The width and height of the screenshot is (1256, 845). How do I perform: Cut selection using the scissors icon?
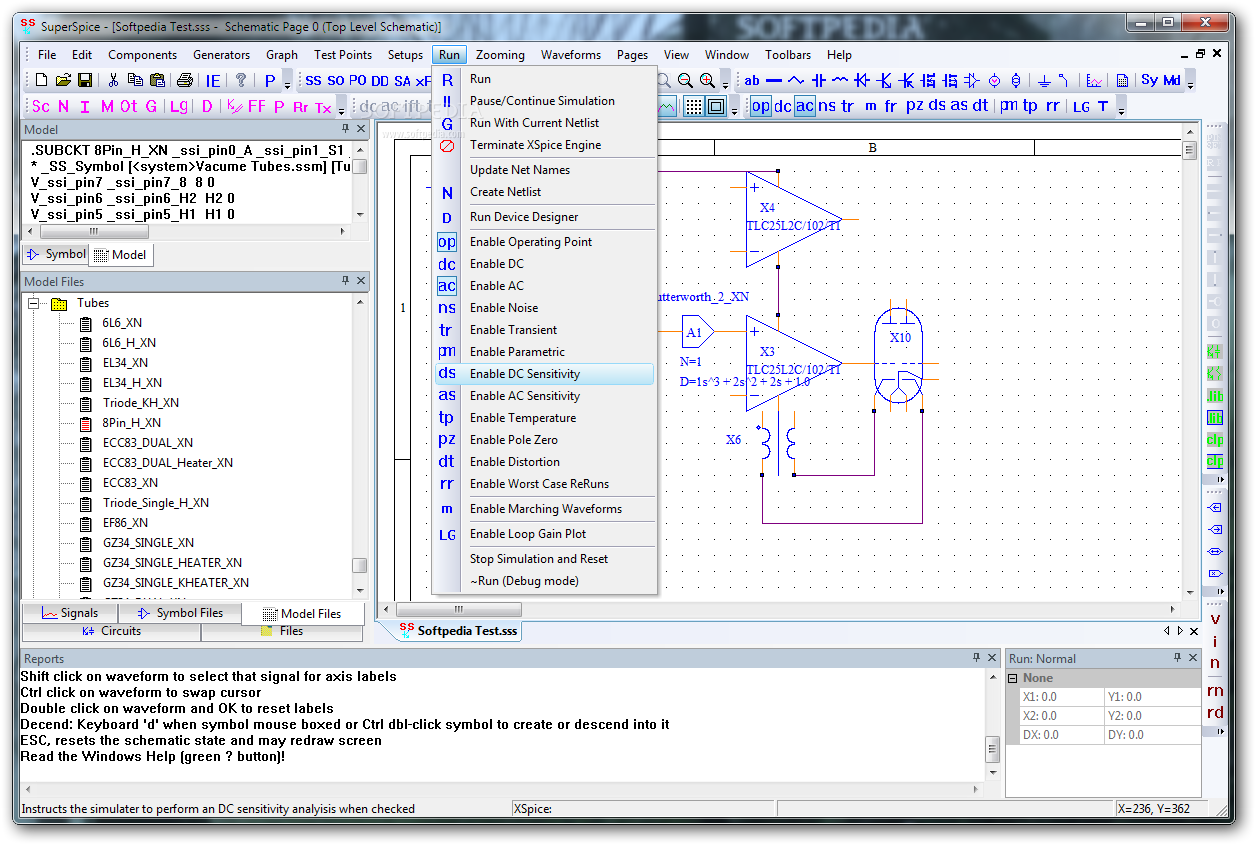[x=113, y=80]
